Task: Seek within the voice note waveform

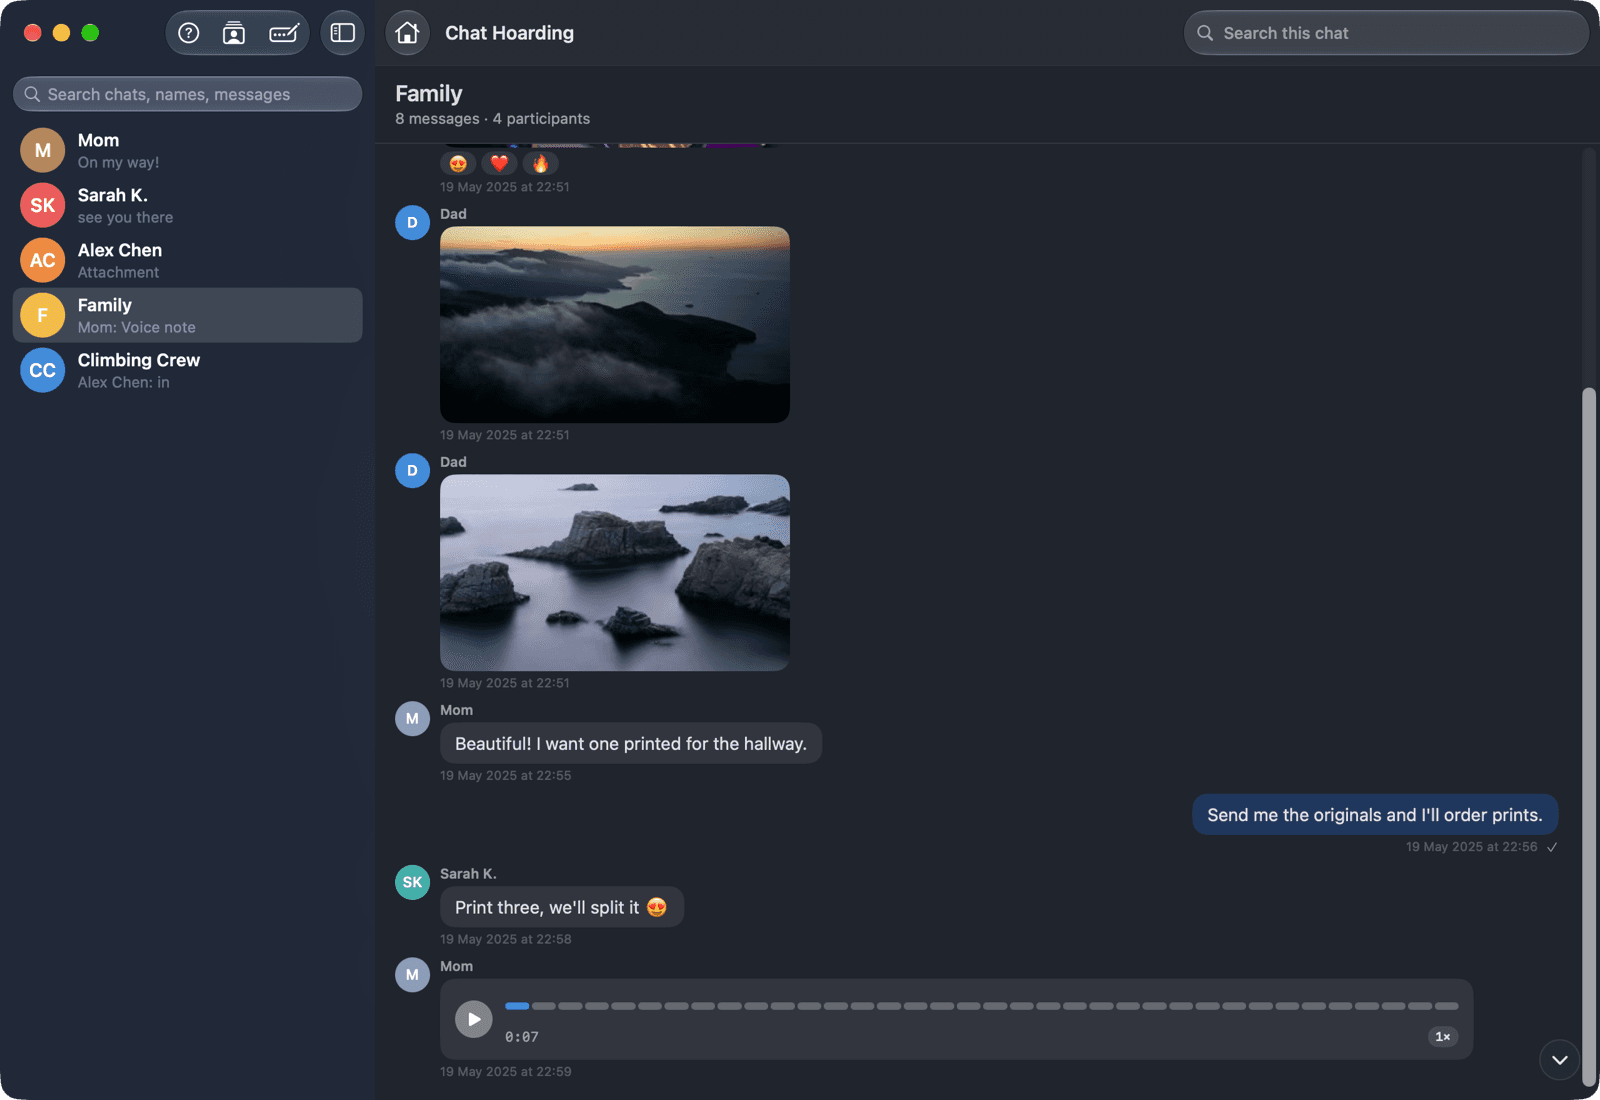Action: tap(981, 1006)
